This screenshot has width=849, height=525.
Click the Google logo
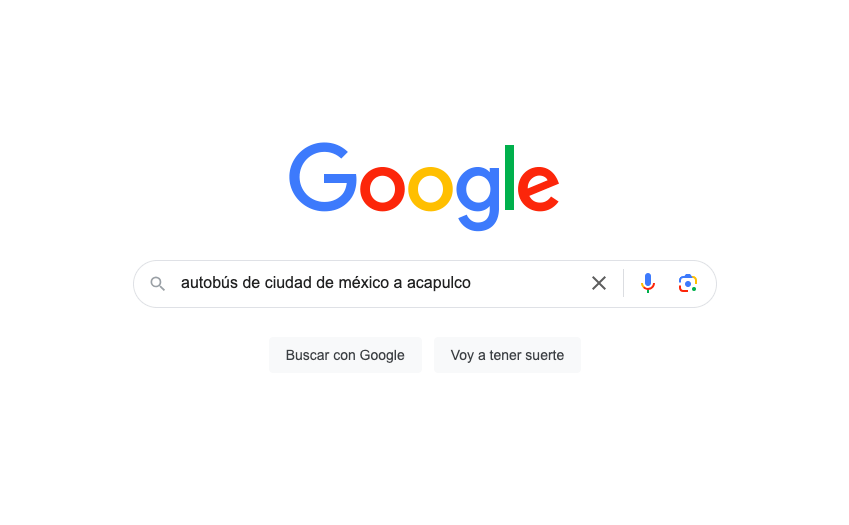424,186
